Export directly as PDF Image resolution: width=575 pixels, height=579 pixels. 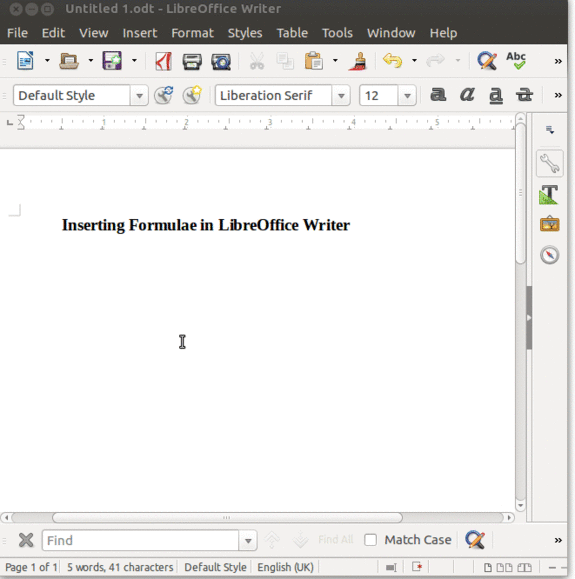(x=163, y=61)
